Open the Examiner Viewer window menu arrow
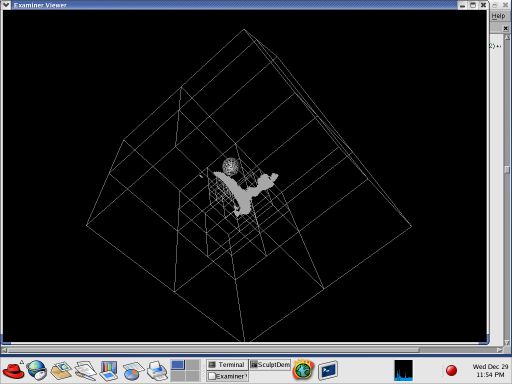 [x=6, y=5]
